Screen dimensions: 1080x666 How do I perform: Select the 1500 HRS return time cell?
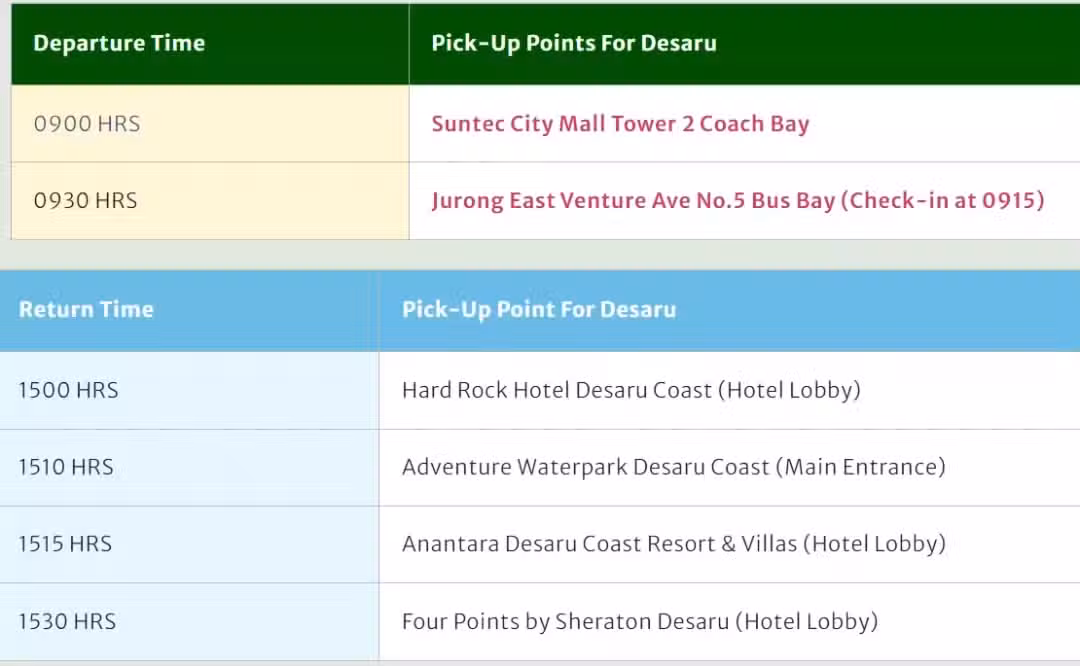[189, 391]
